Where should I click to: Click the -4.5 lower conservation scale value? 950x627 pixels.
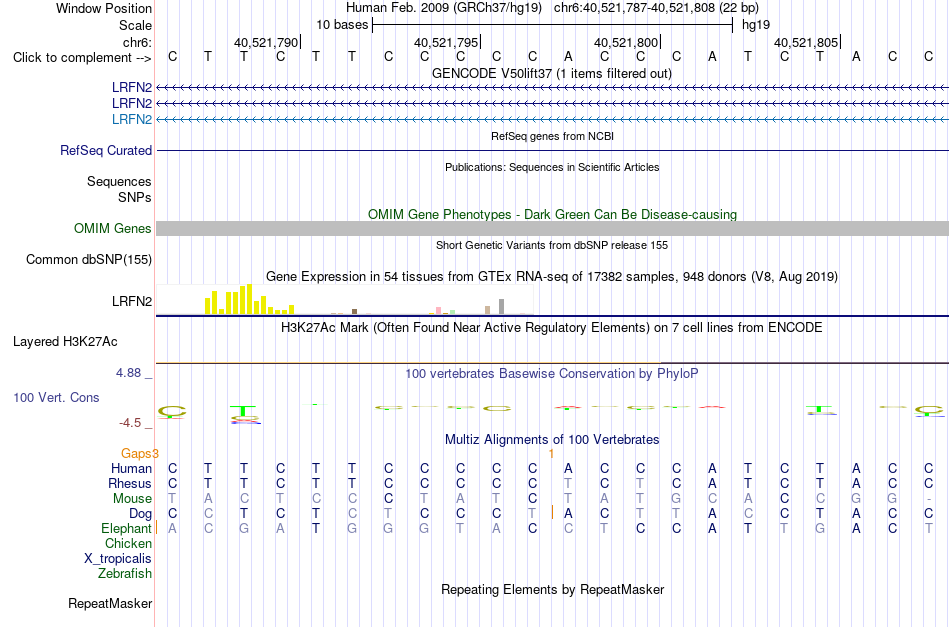point(130,423)
